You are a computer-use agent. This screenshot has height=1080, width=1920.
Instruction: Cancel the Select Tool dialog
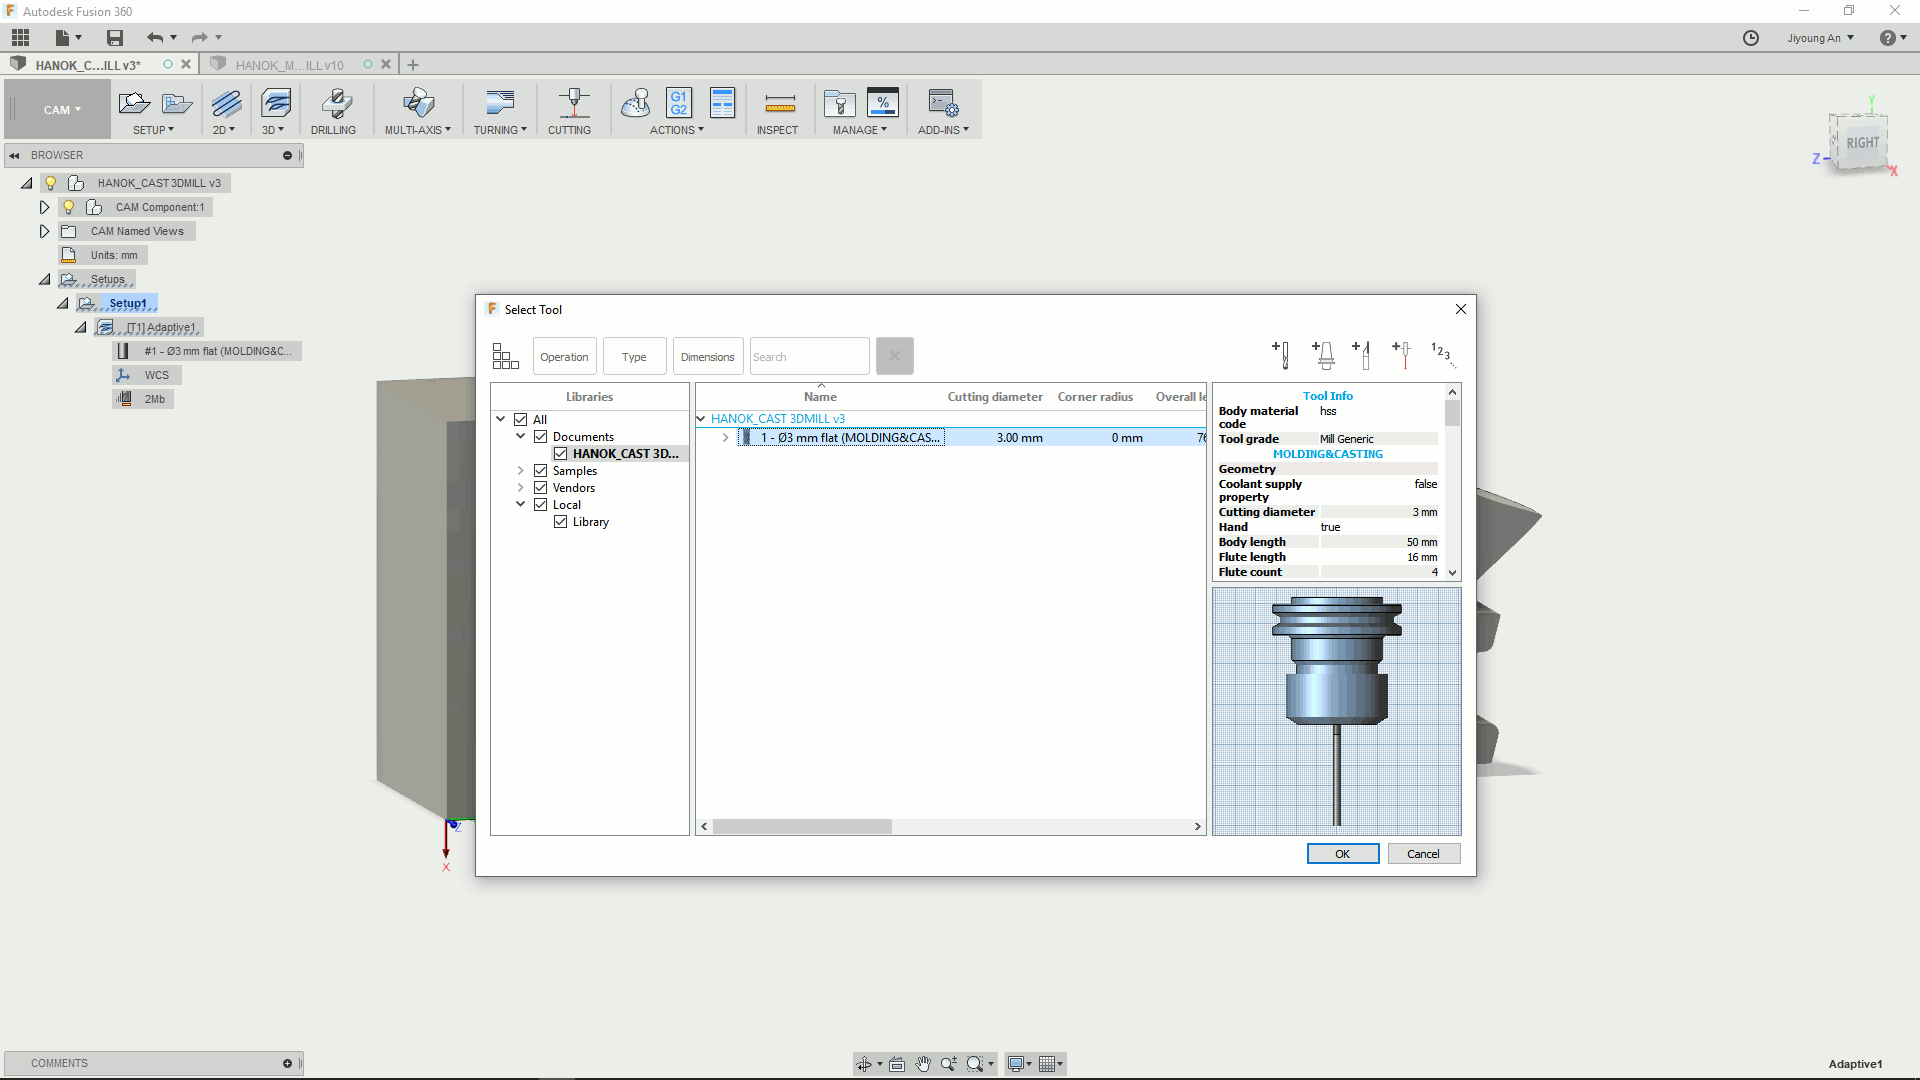(1423, 854)
